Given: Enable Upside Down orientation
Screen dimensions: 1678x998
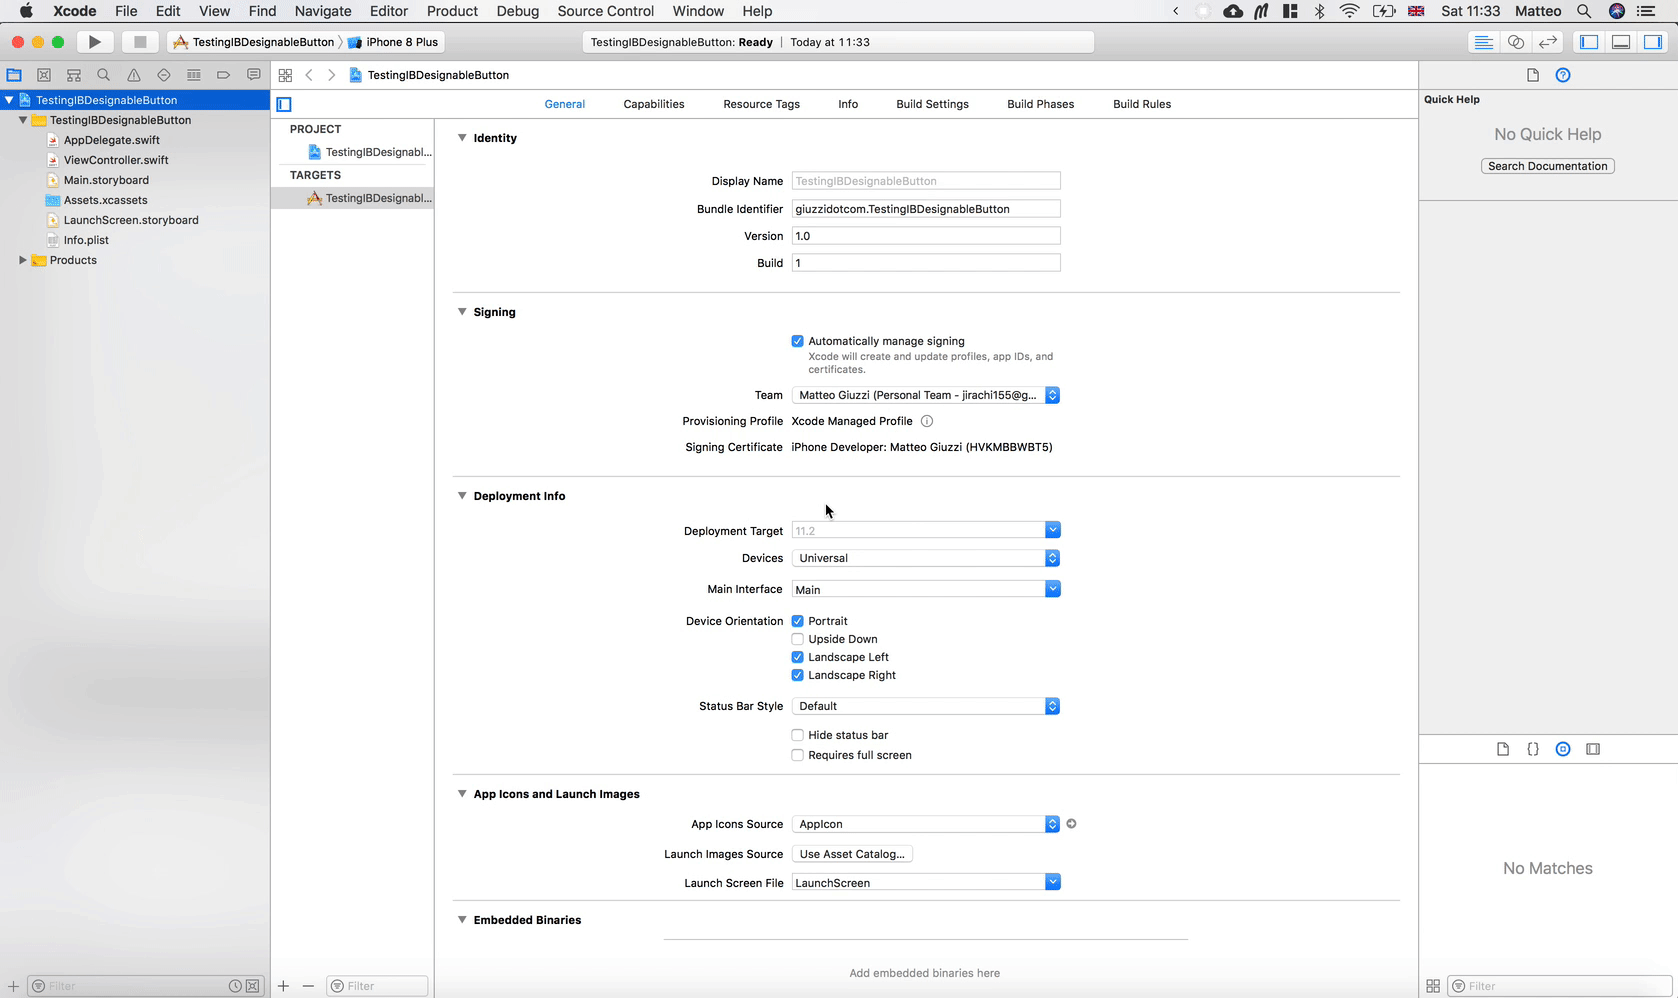Looking at the screenshot, I should (x=797, y=639).
